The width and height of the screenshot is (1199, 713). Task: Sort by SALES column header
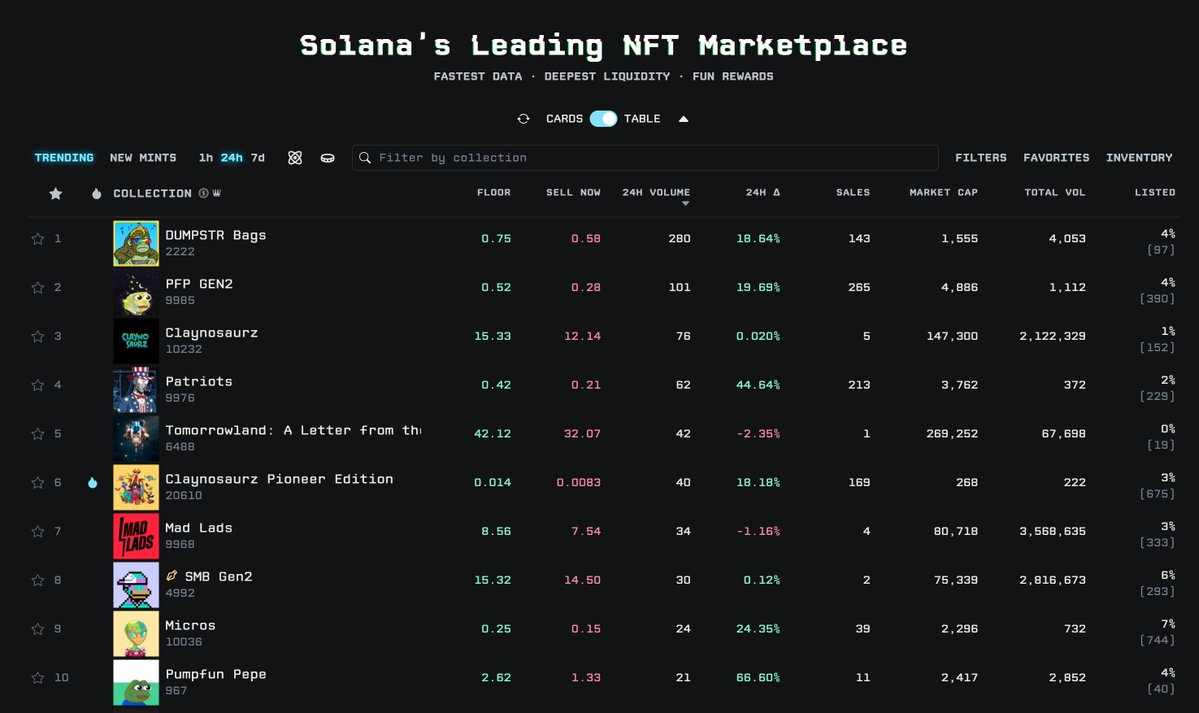(x=853, y=193)
